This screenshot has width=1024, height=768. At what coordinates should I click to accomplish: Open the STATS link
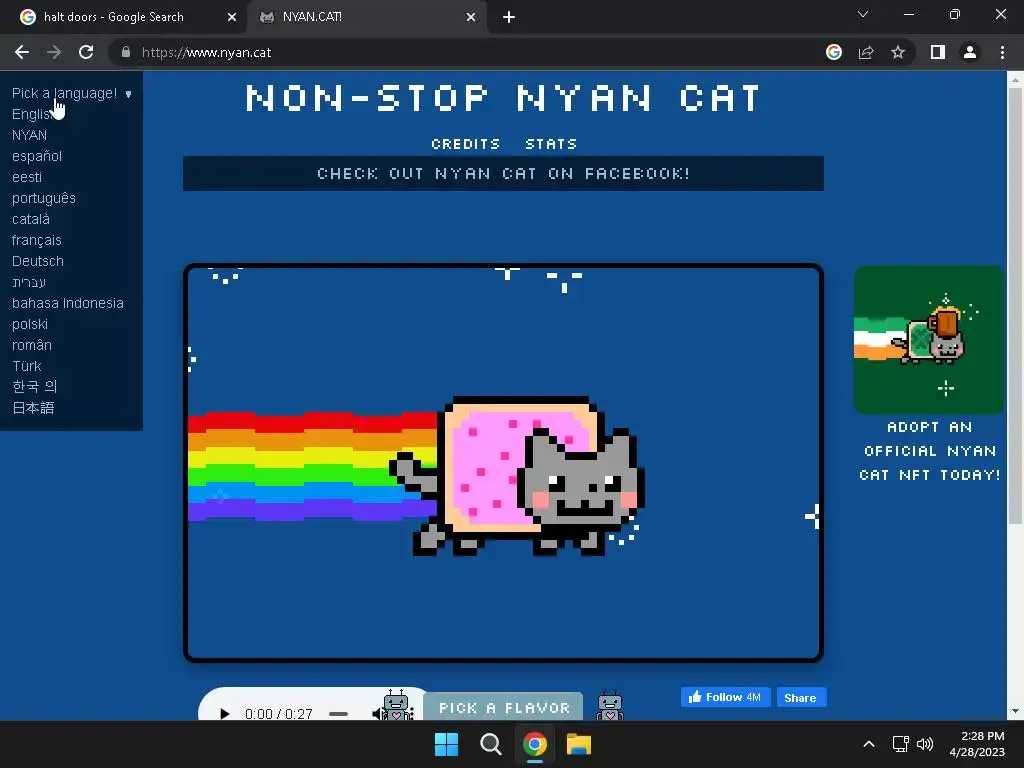(x=551, y=144)
